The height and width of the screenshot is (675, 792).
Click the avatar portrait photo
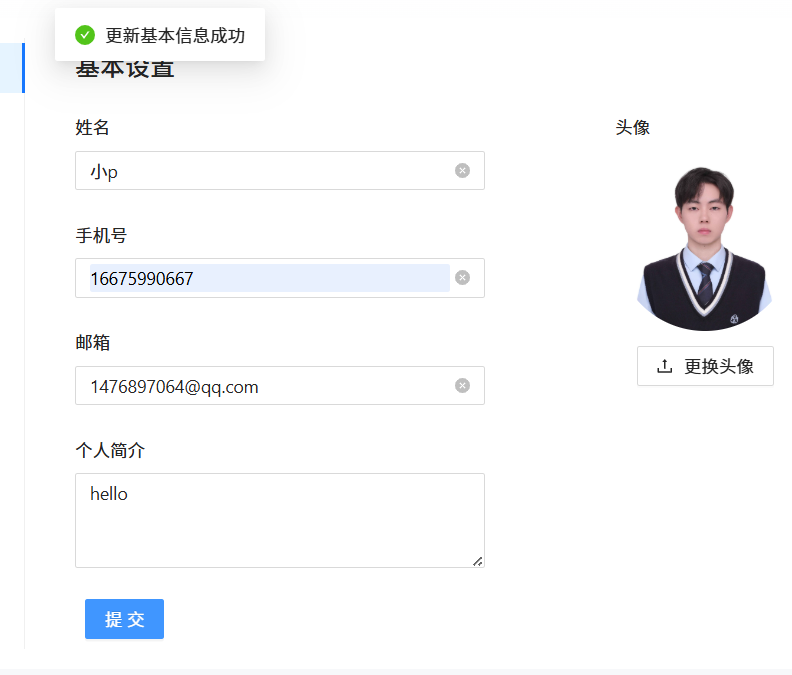pos(705,249)
